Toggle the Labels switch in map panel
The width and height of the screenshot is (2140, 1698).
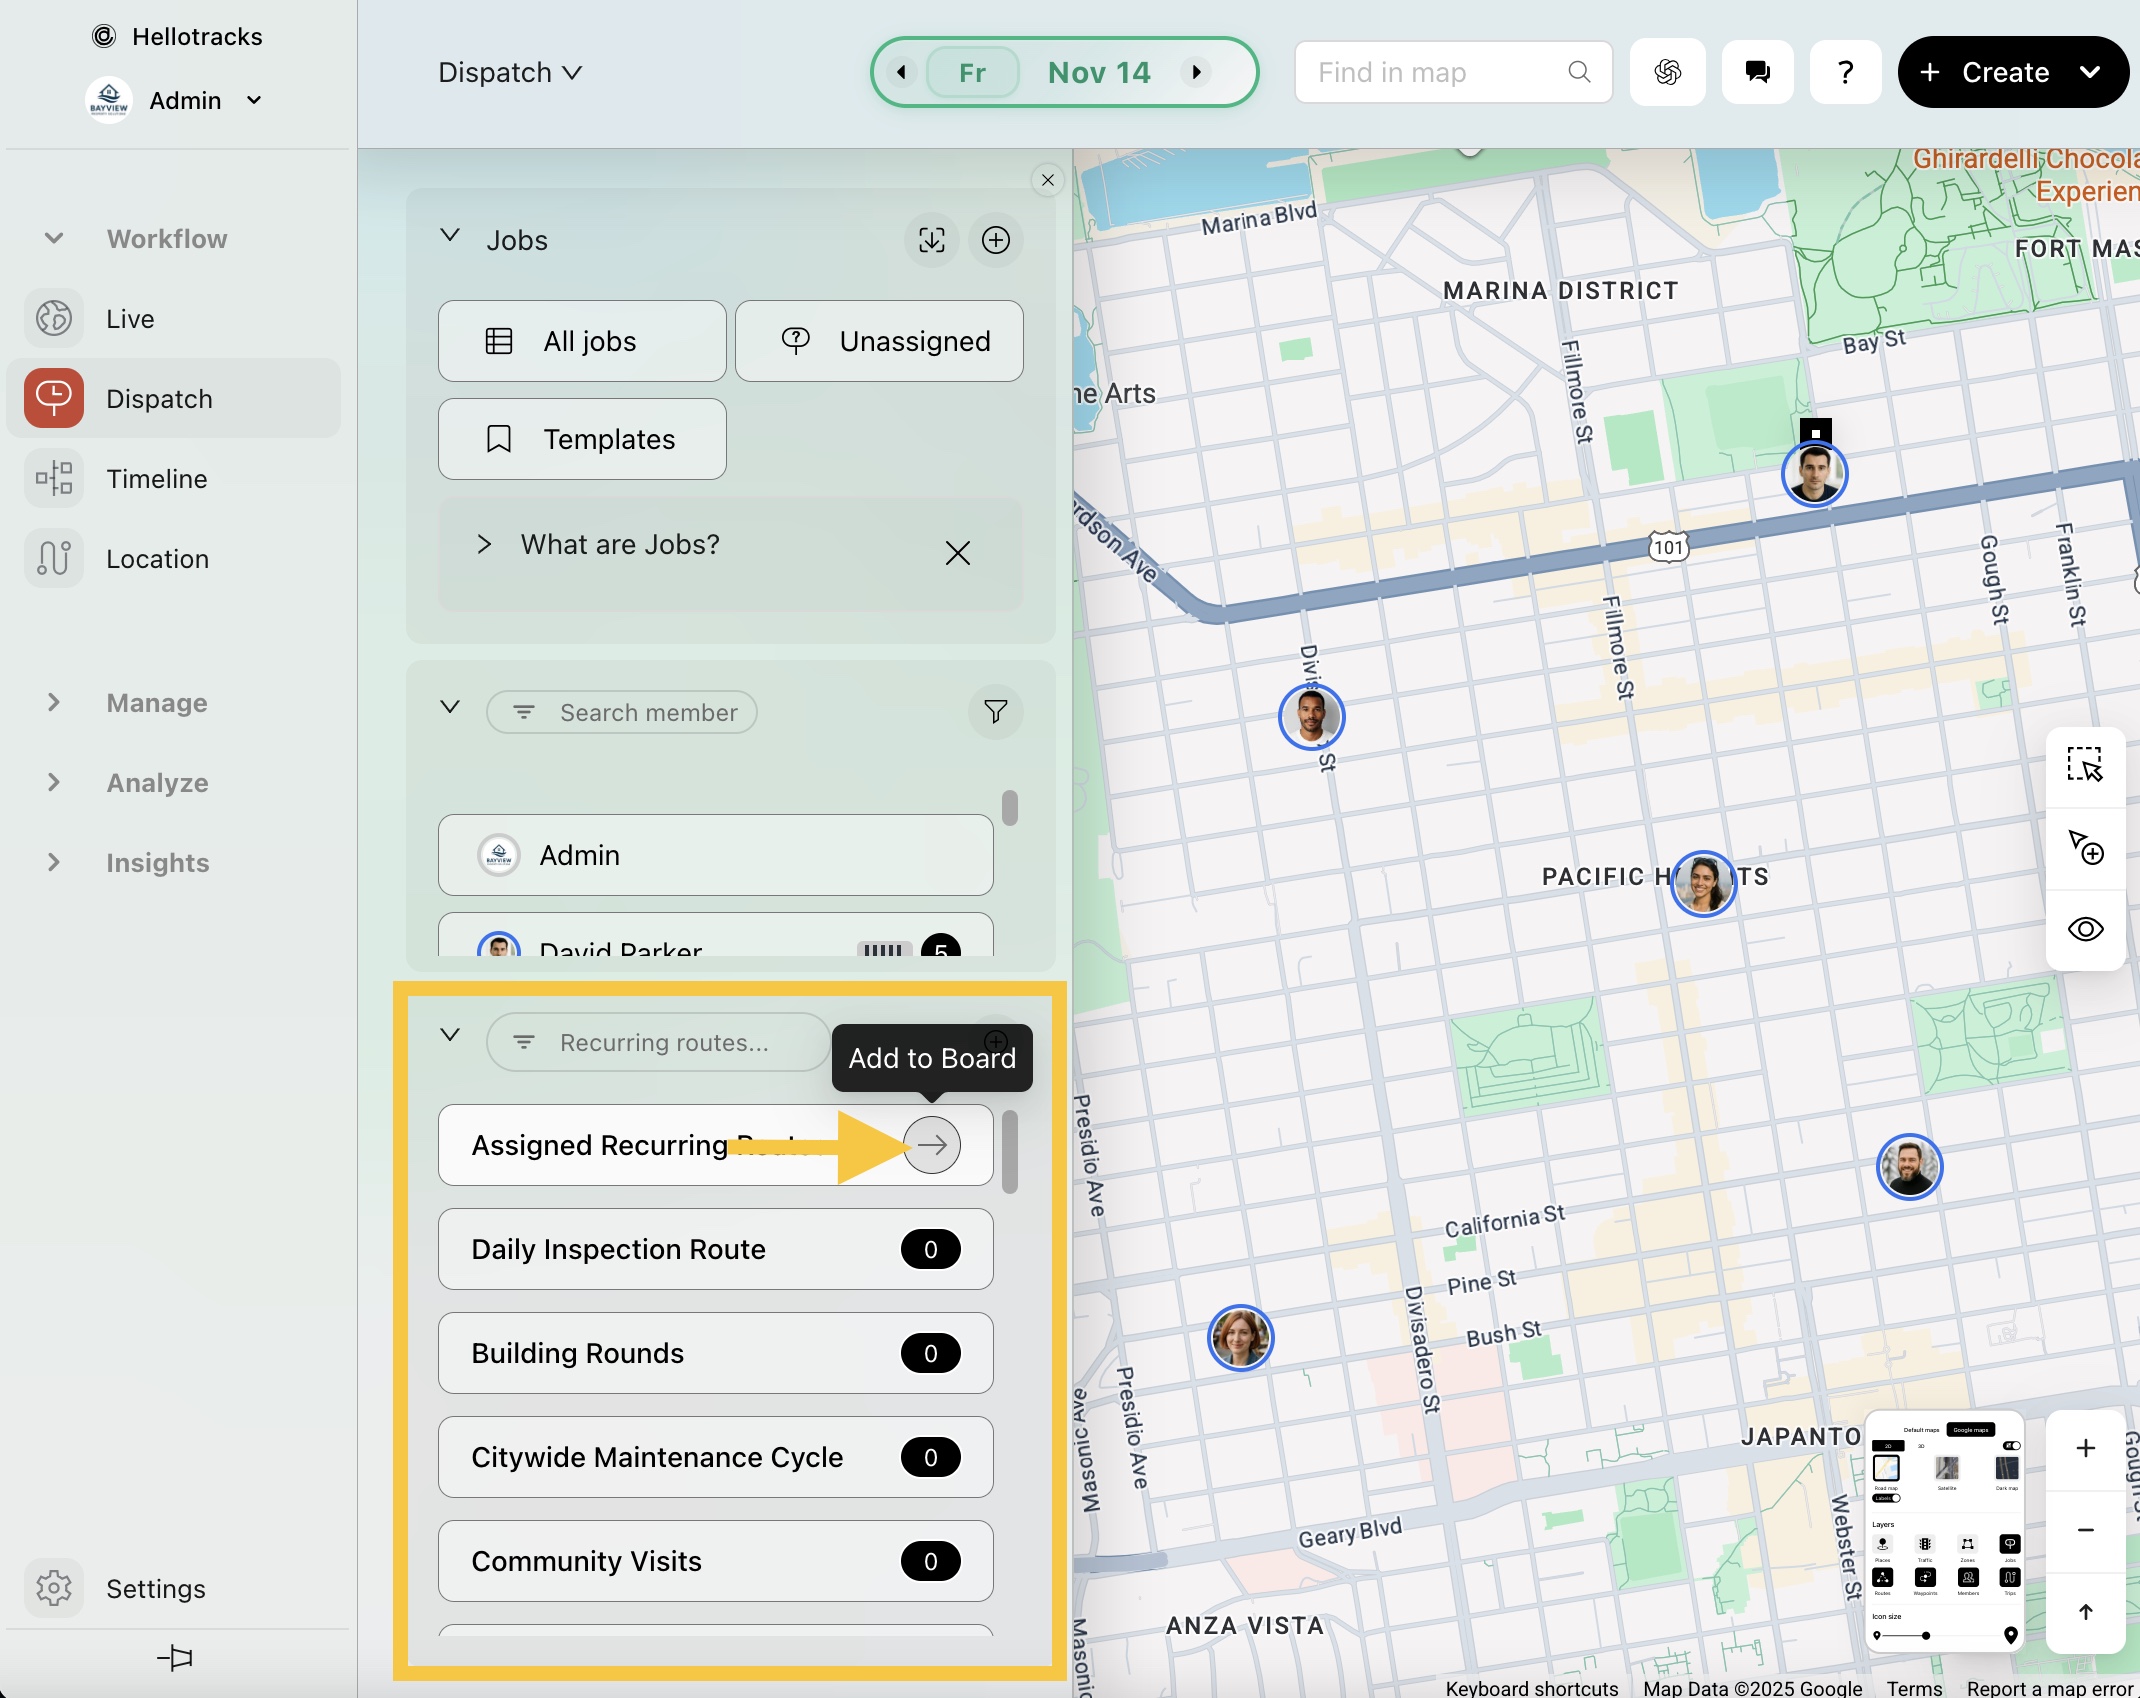click(x=1887, y=1498)
